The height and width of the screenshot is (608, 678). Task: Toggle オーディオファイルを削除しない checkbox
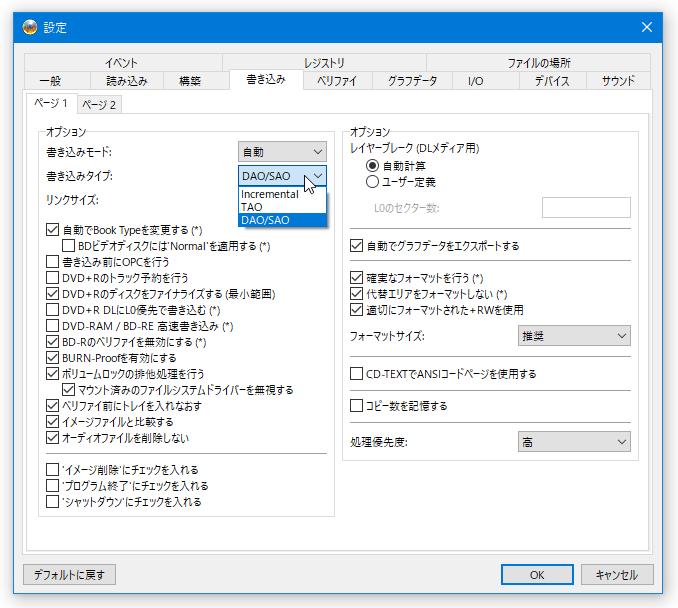point(52,438)
